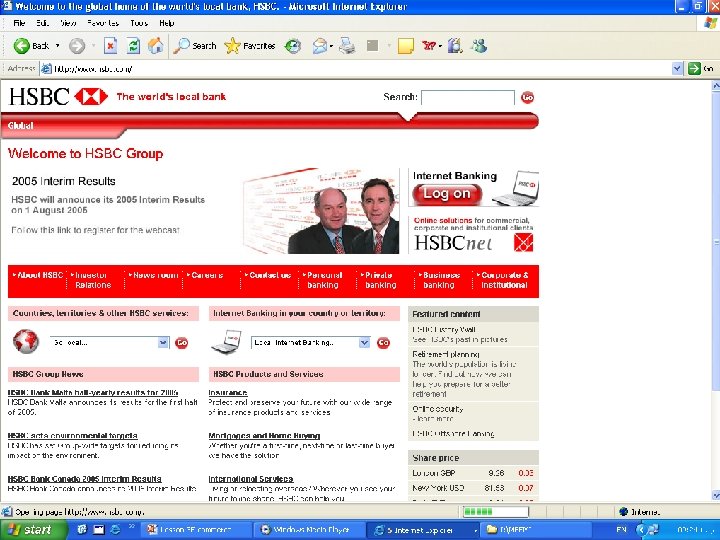Open Mortgages and Home Buying link
The width and height of the screenshot is (720, 540).
264,436
